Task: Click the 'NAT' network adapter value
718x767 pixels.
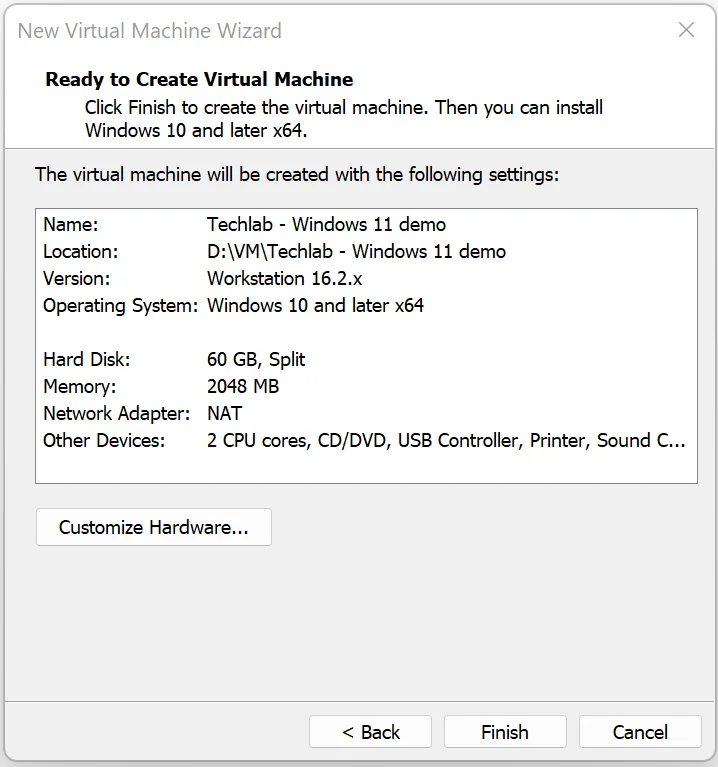Action: (x=224, y=413)
